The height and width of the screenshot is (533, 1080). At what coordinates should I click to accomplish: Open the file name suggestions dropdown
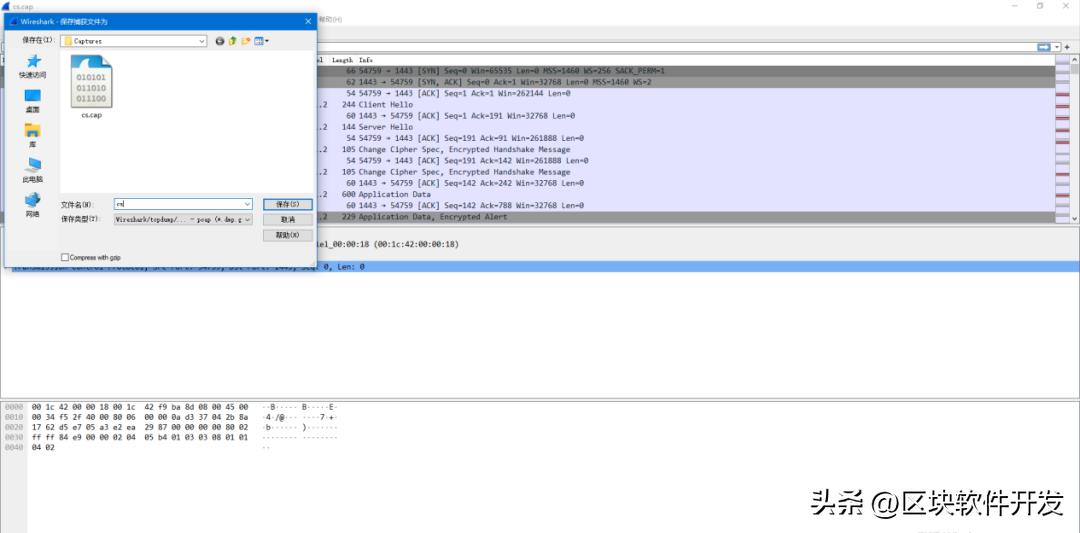248,205
